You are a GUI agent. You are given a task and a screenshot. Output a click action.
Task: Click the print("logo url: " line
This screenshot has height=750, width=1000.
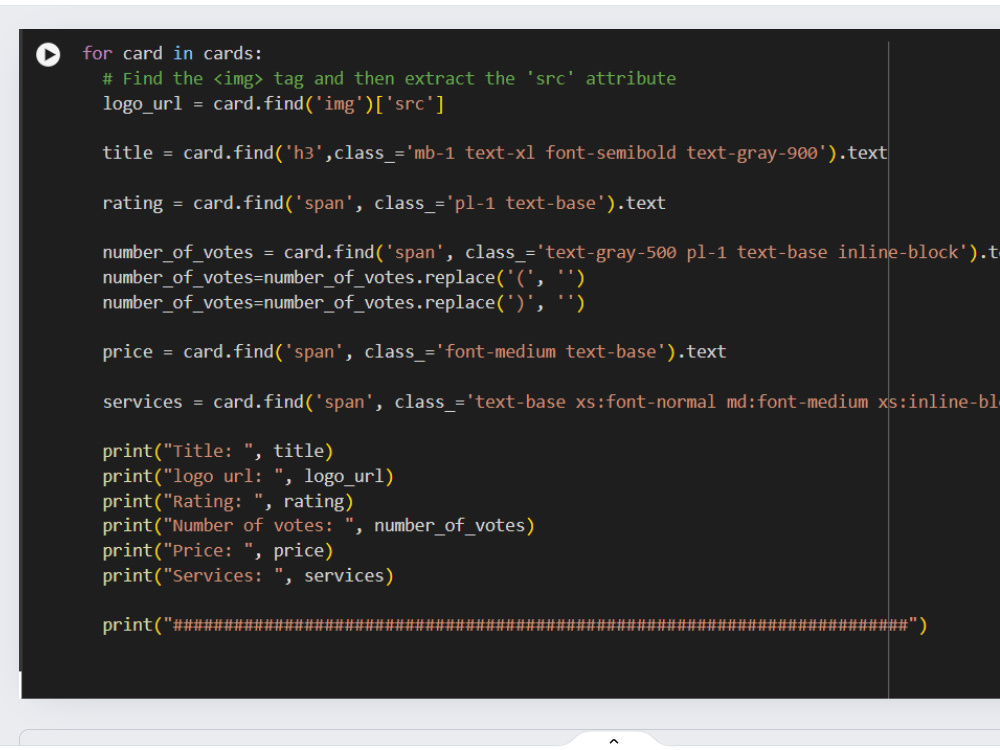point(248,476)
